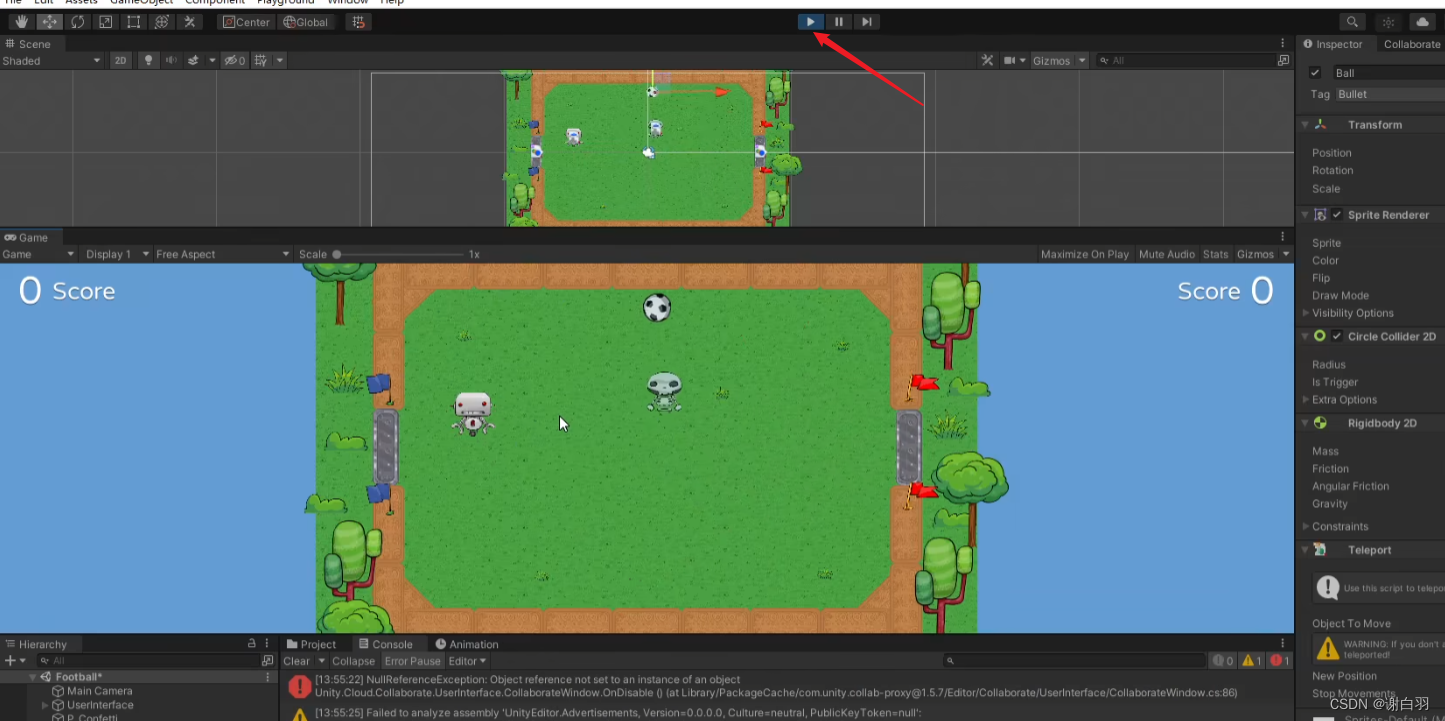The height and width of the screenshot is (721, 1445).
Task: Step forward one frame
Action: 867,22
